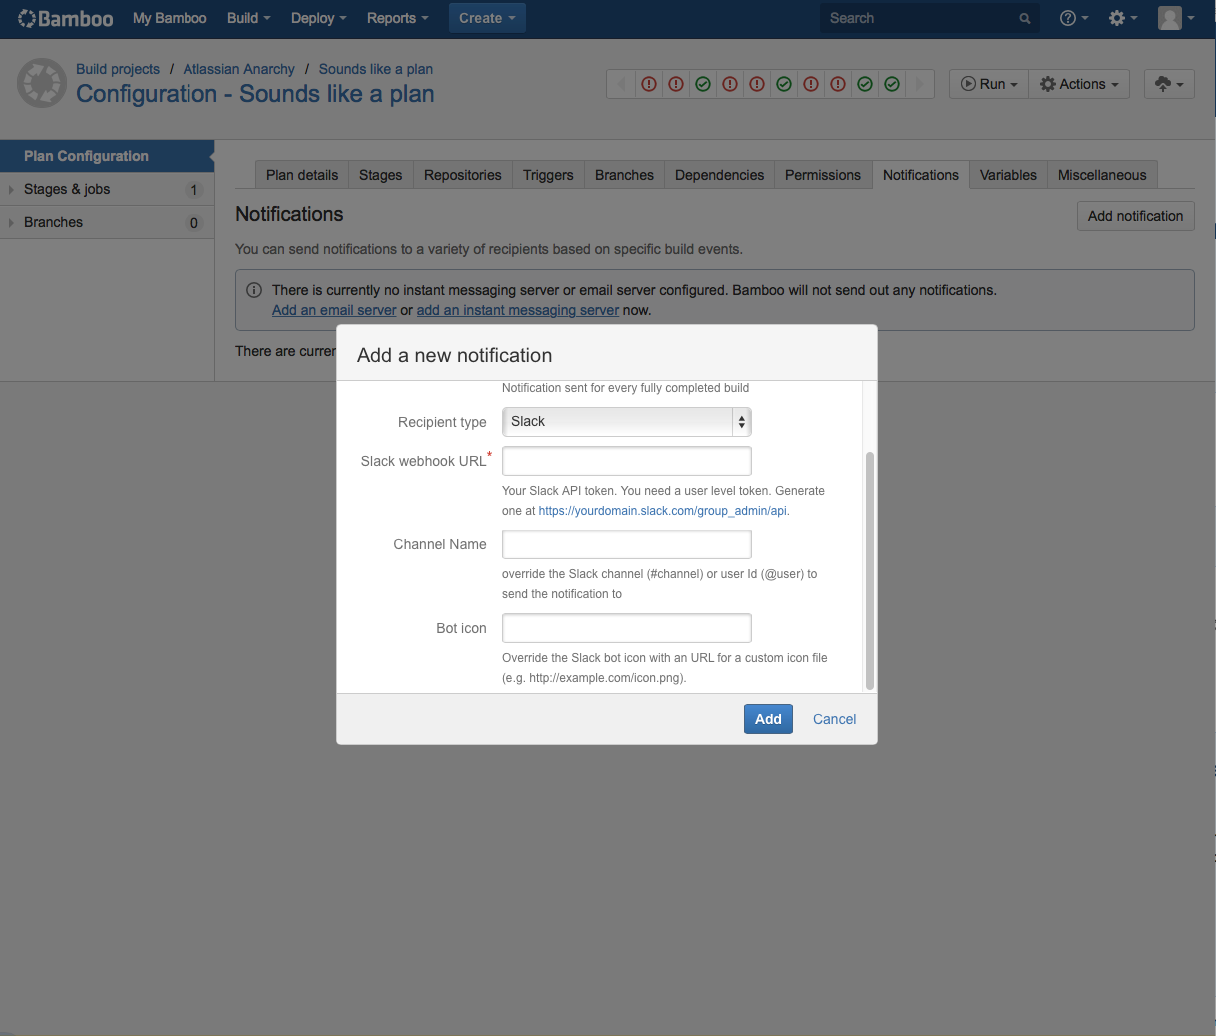Click the Sounds like a plan breadcrumb

click(376, 69)
